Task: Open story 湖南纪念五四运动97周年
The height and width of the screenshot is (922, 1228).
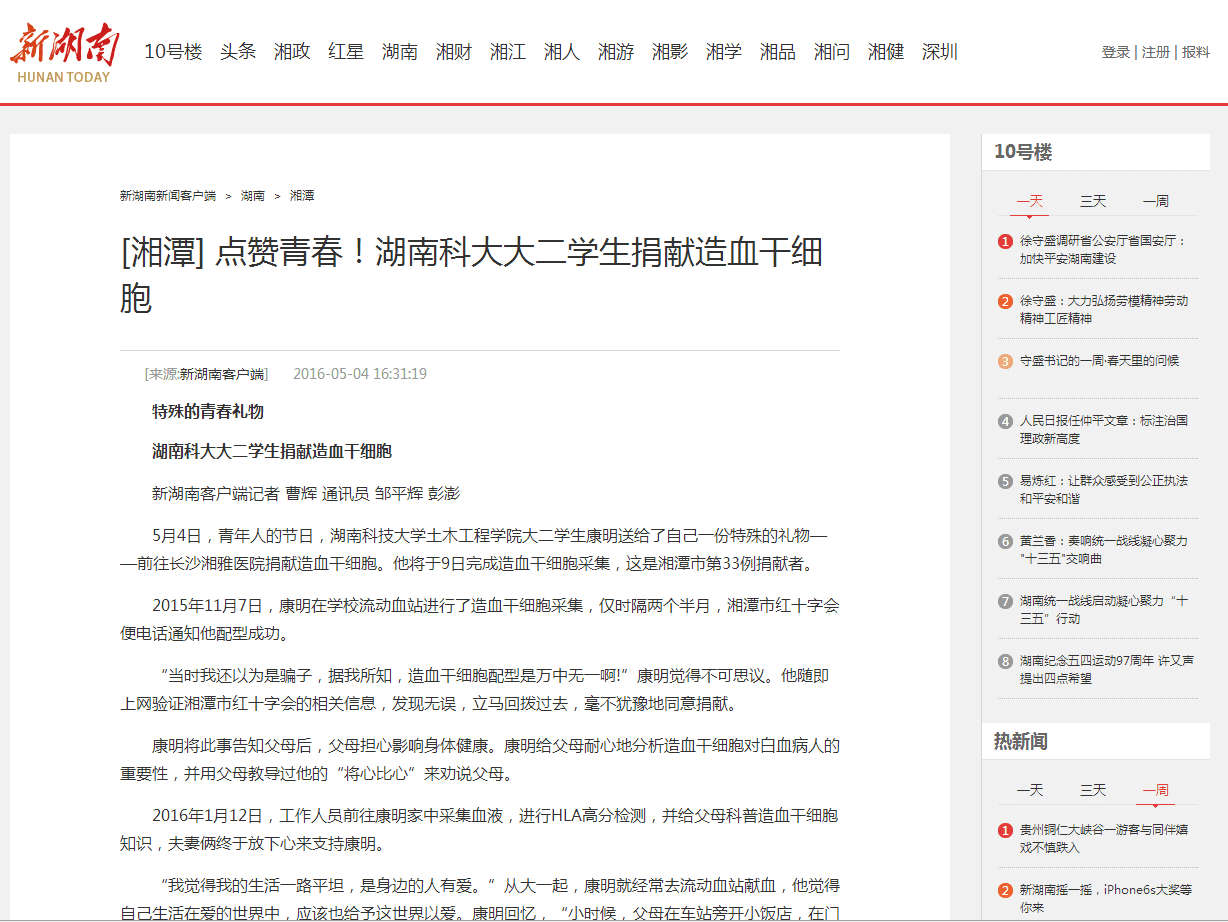Action: coord(1107,669)
